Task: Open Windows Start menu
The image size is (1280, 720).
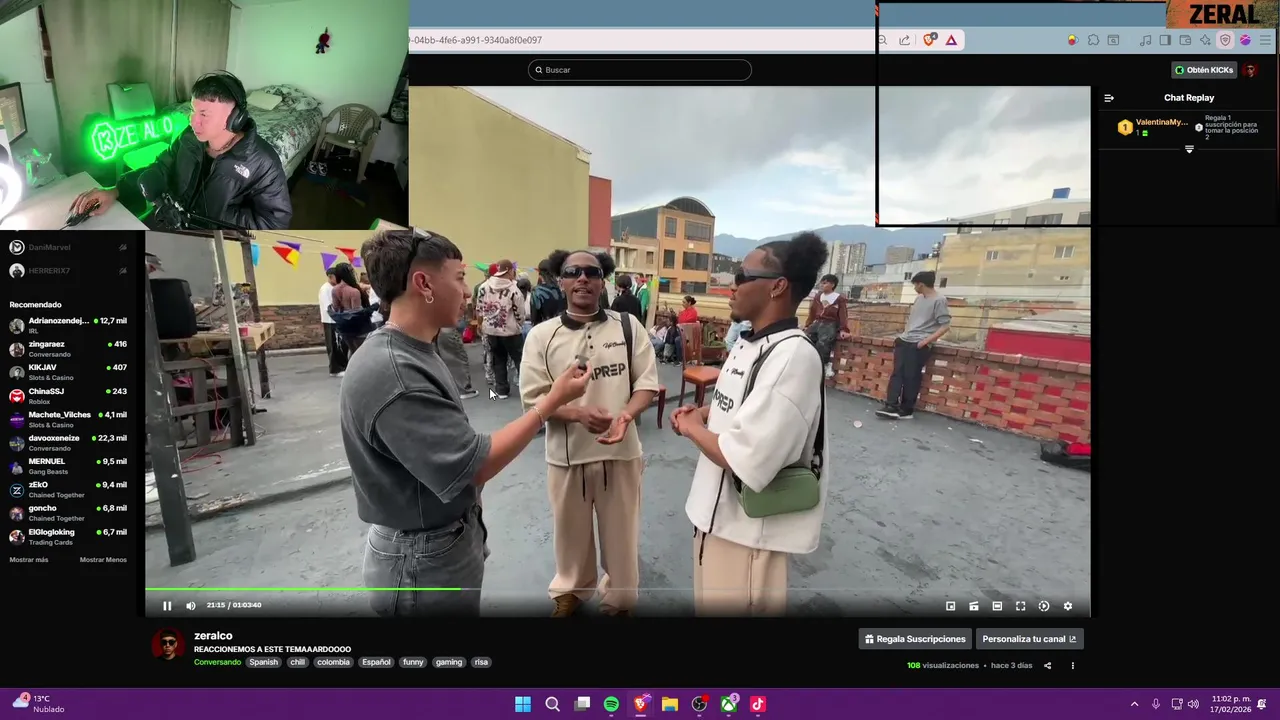Action: click(x=523, y=704)
